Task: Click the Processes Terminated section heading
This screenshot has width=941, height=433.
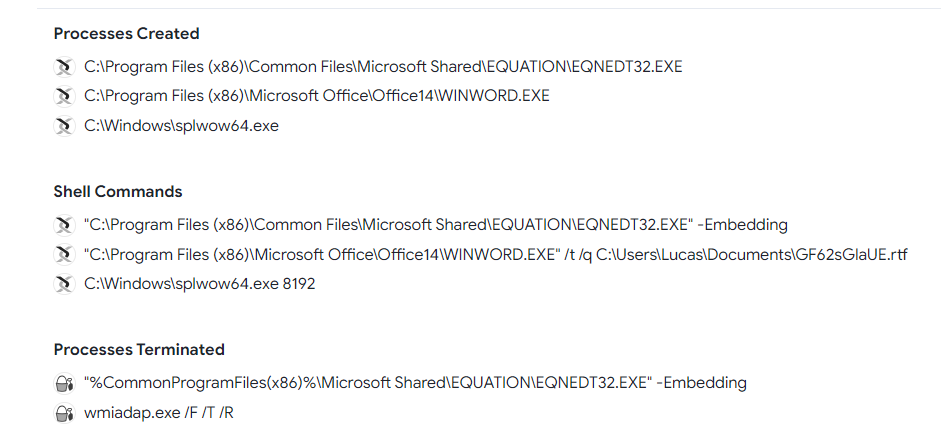Action: tap(139, 350)
